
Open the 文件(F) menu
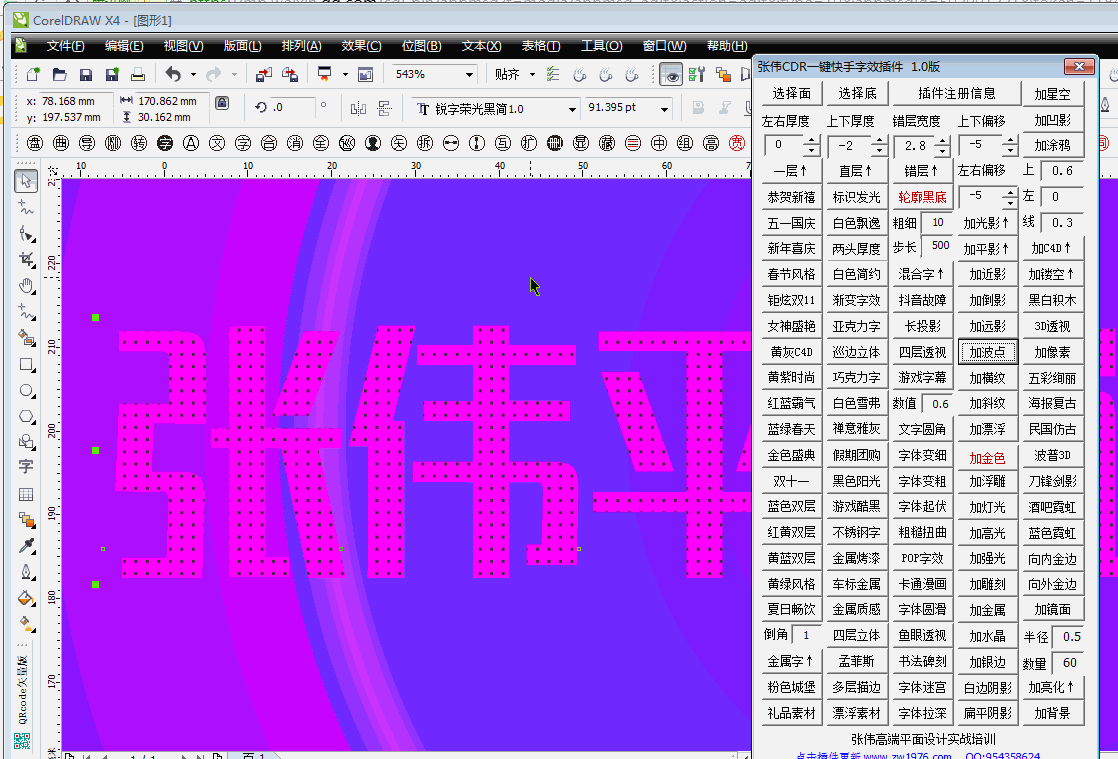(65, 46)
